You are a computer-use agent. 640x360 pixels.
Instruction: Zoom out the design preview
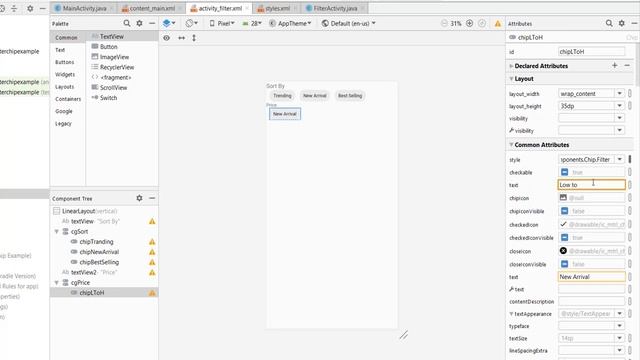(x=444, y=23)
